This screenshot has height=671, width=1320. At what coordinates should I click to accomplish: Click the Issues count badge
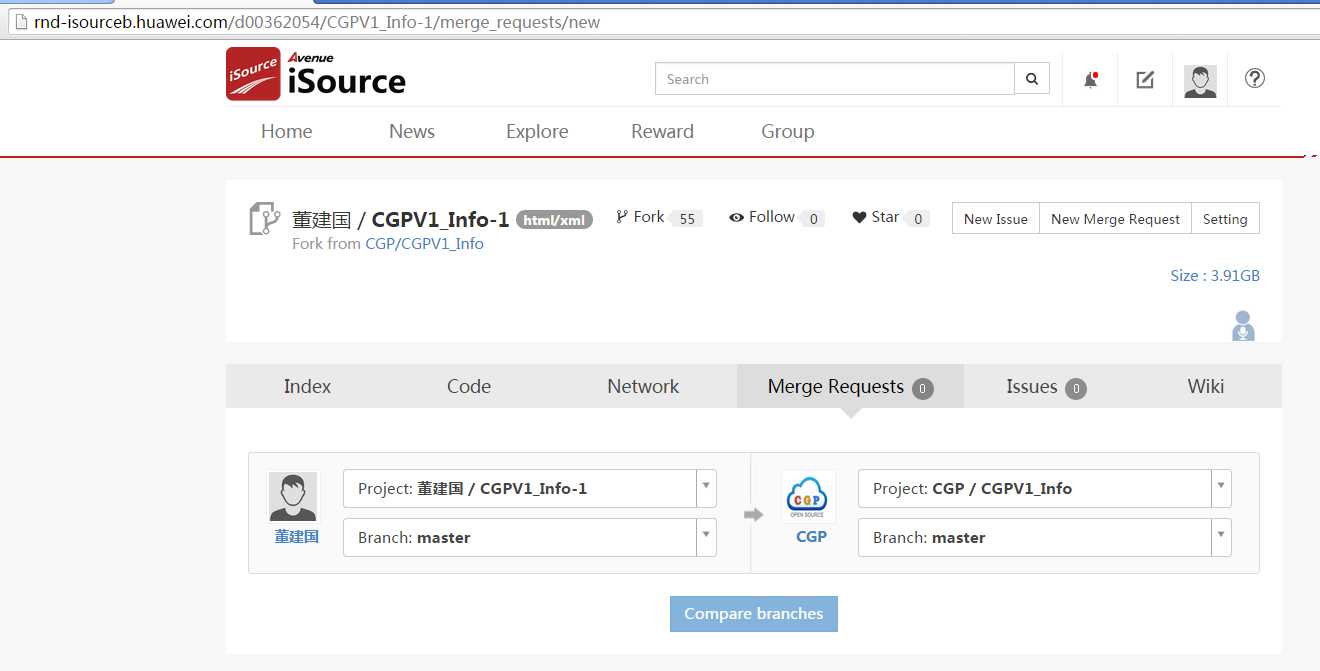coord(1076,388)
